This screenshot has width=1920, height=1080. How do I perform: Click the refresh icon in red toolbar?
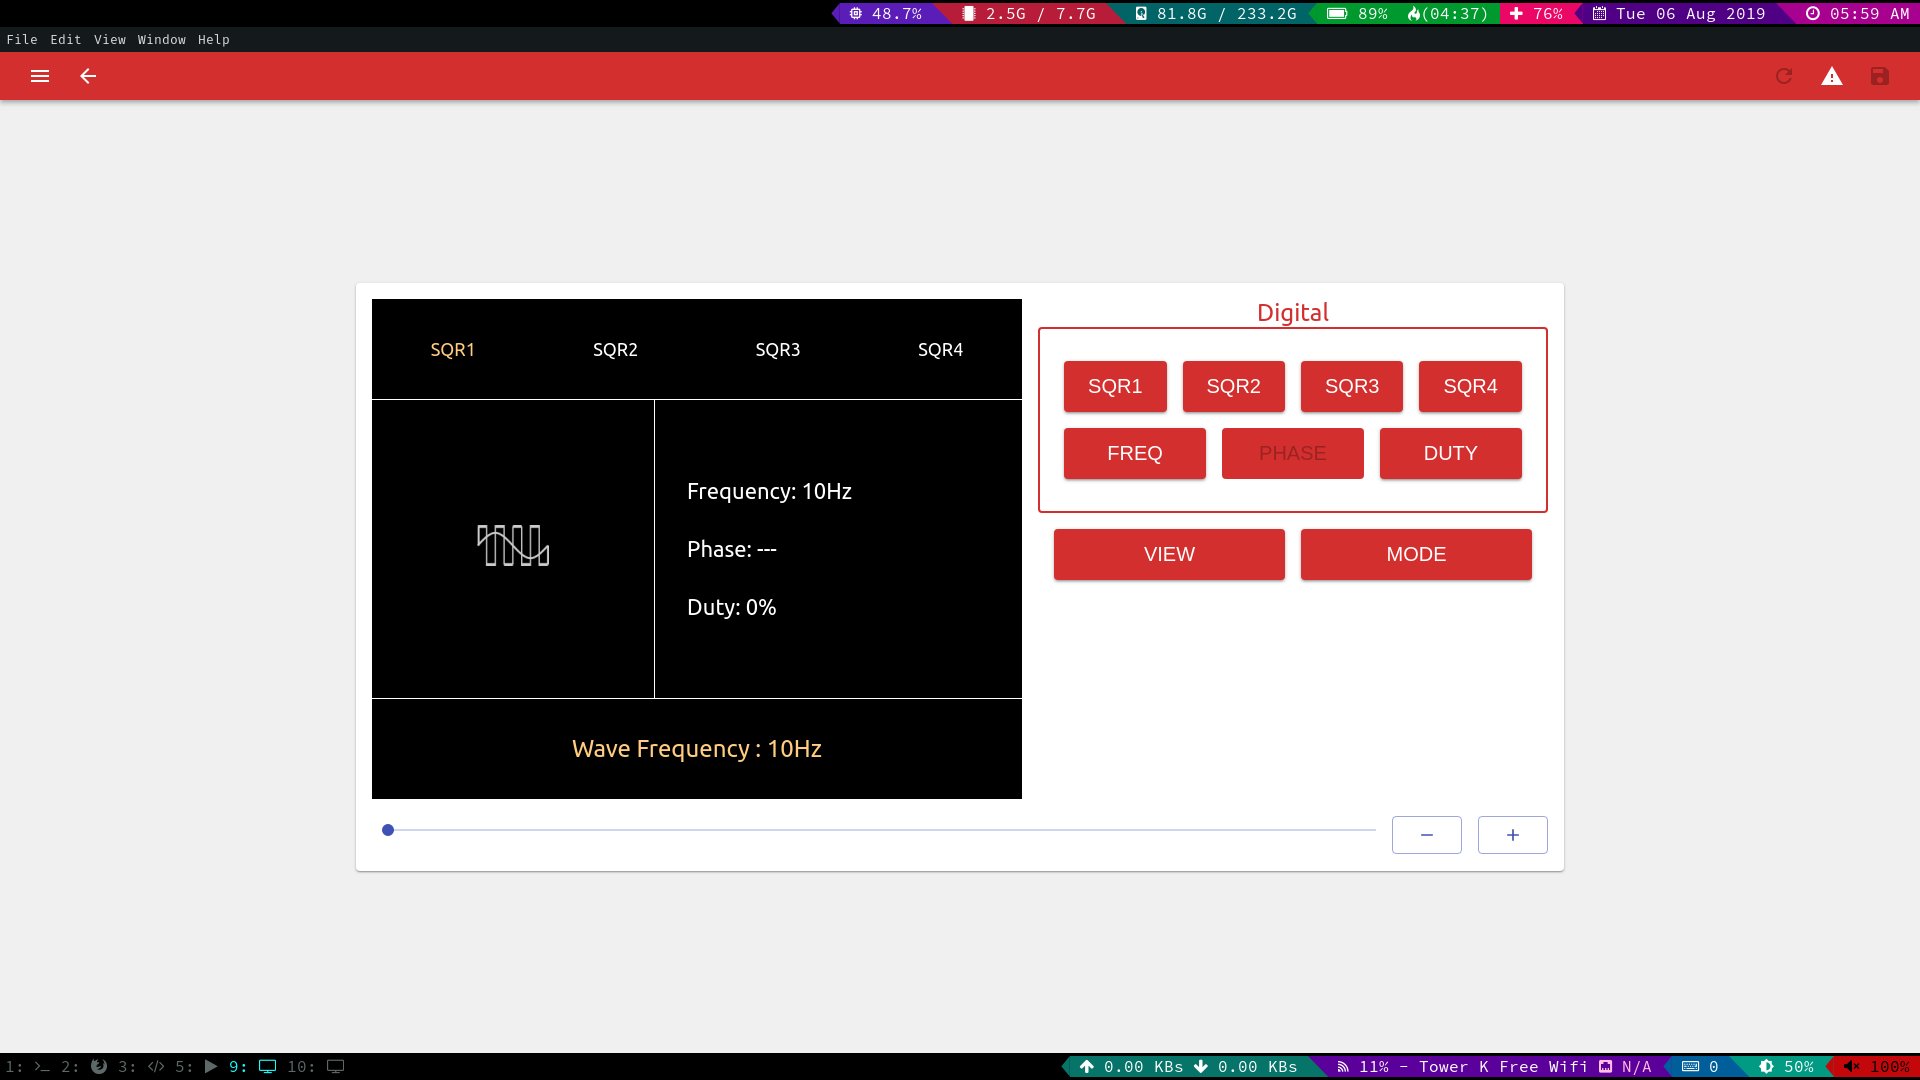pyautogui.click(x=1784, y=76)
